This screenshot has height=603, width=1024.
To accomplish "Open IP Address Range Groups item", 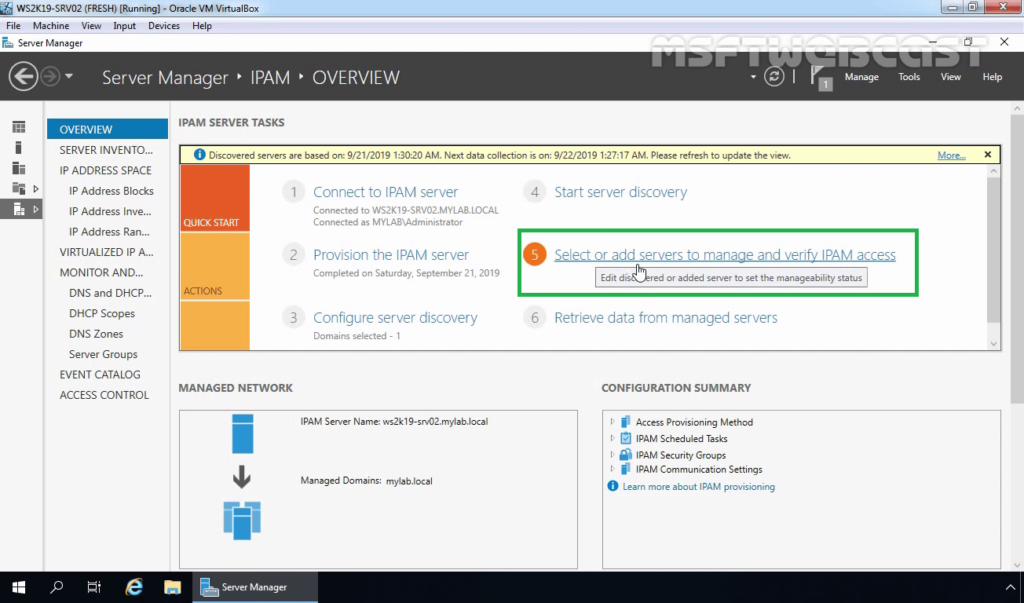I will (109, 231).
